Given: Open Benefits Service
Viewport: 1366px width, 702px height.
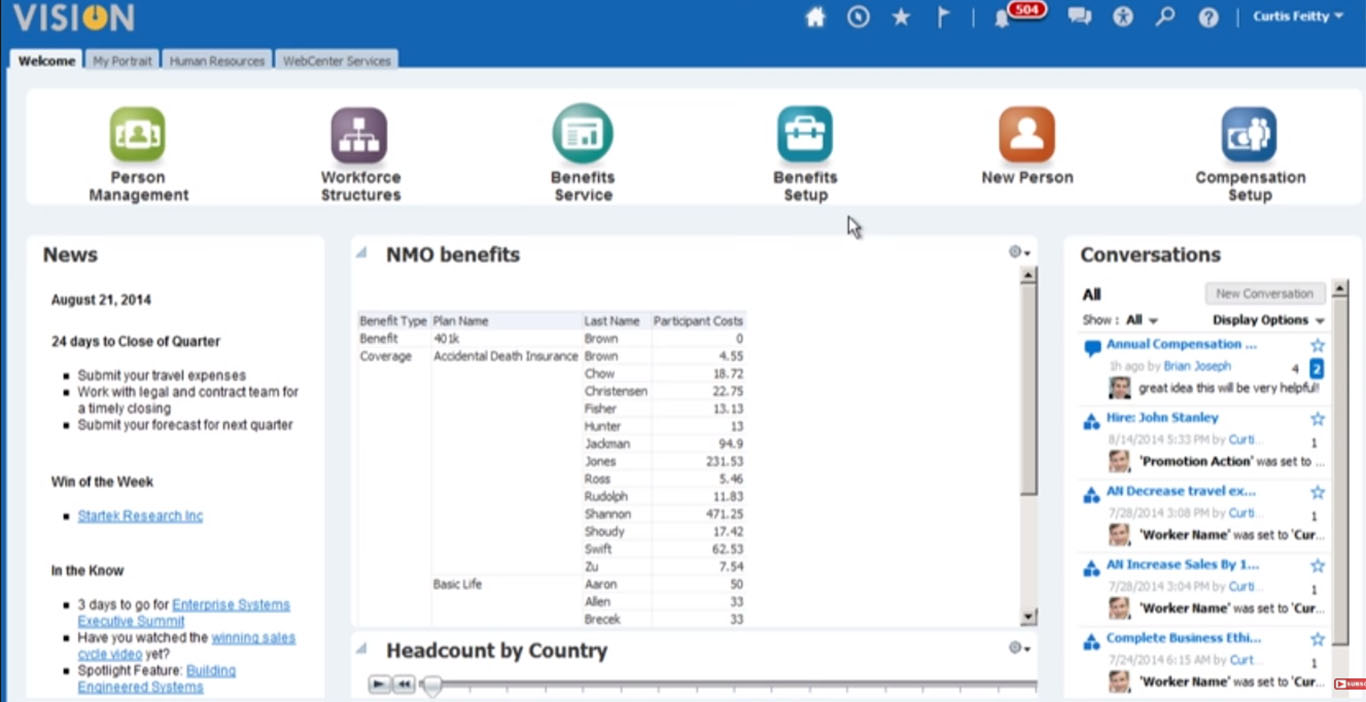Looking at the screenshot, I should [x=583, y=155].
